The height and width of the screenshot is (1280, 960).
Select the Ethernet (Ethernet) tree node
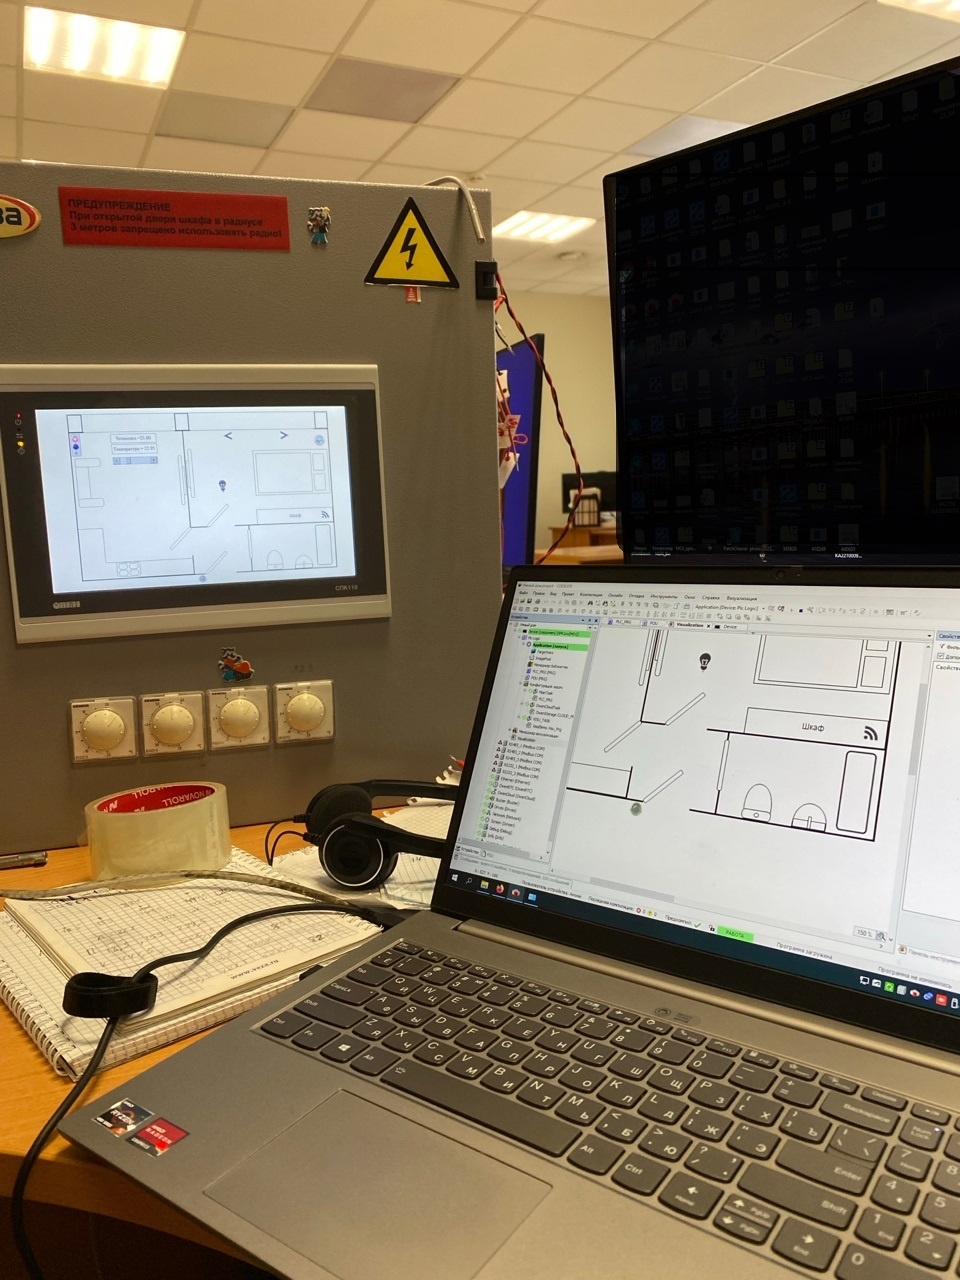pyautogui.click(x=514, y=783)
